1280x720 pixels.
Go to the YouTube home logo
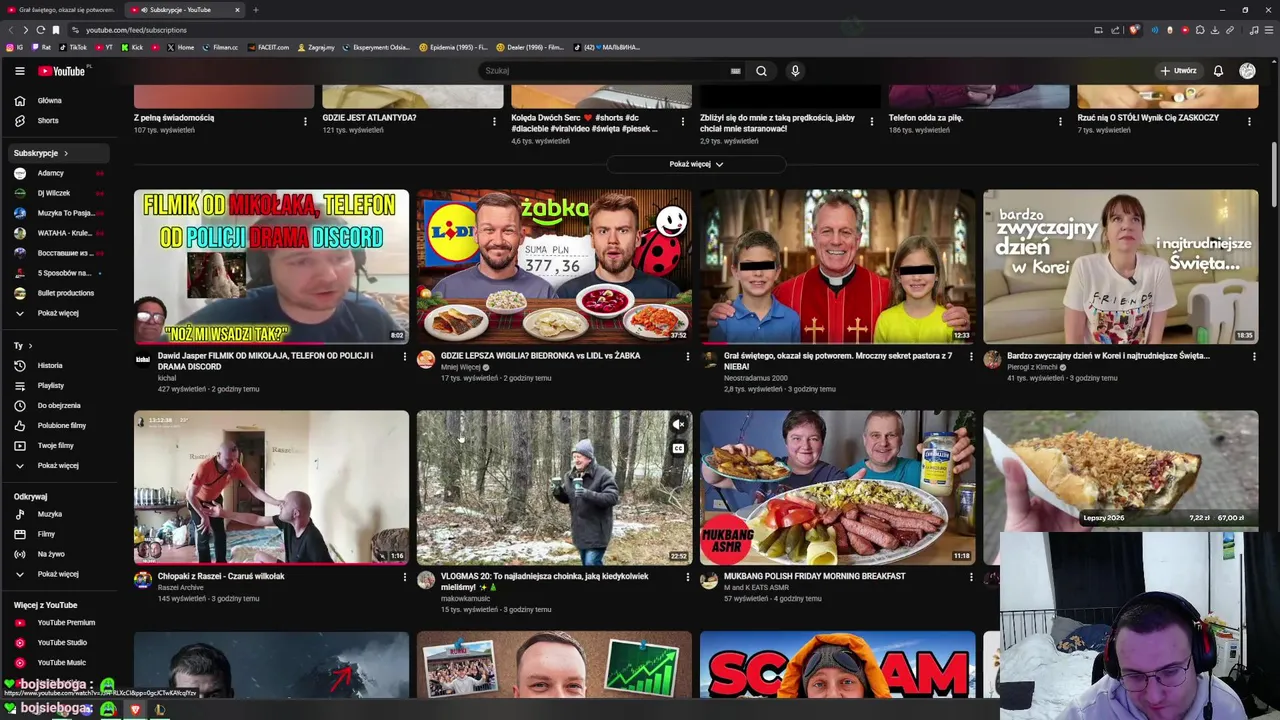point(62,71)
